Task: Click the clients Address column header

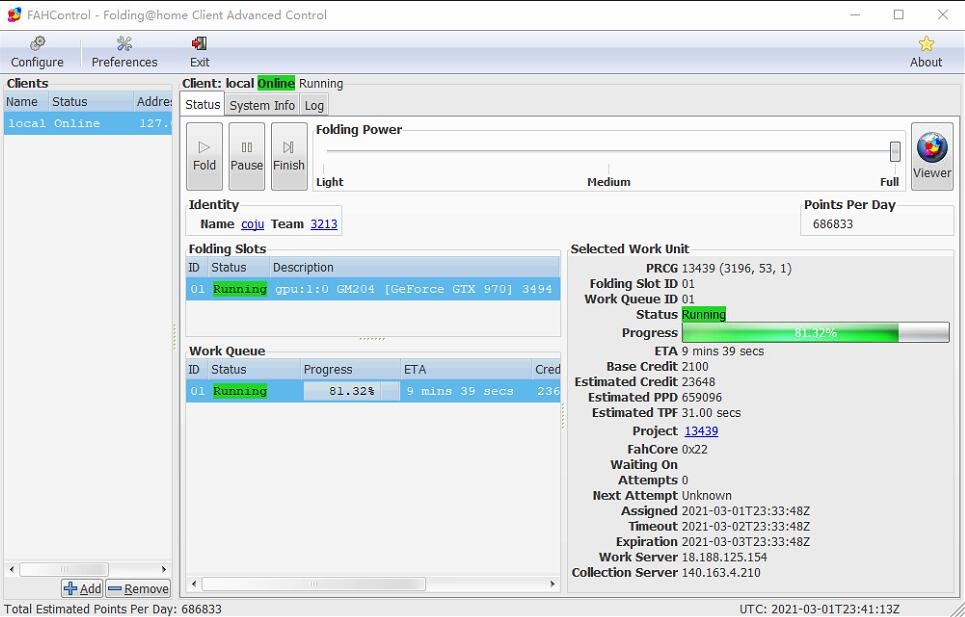Action: coord(153,102)
